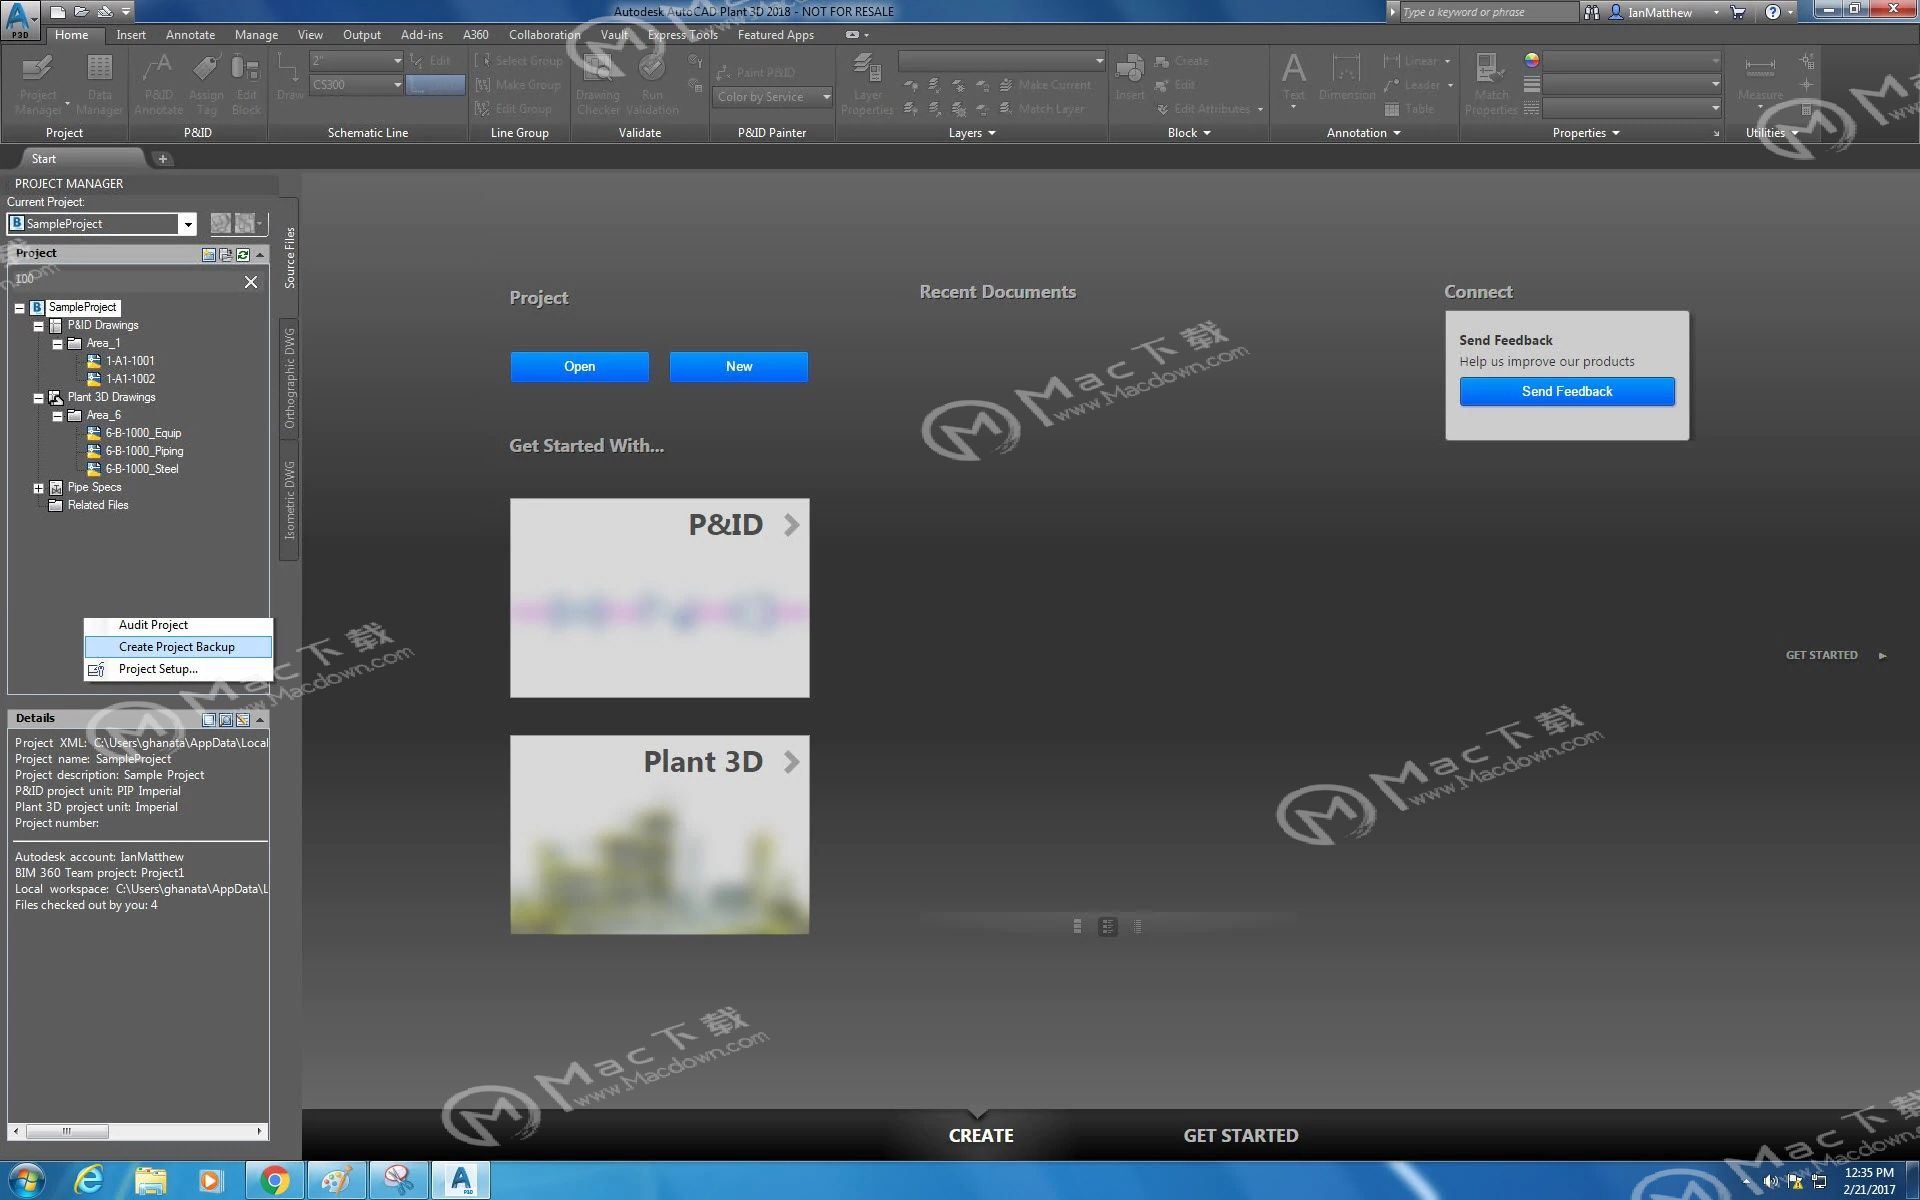The height and width of the screenshot is (1200, 1920).
Task: Click the new drawing icon in Project panel header
Action: [x=208, y=254]
